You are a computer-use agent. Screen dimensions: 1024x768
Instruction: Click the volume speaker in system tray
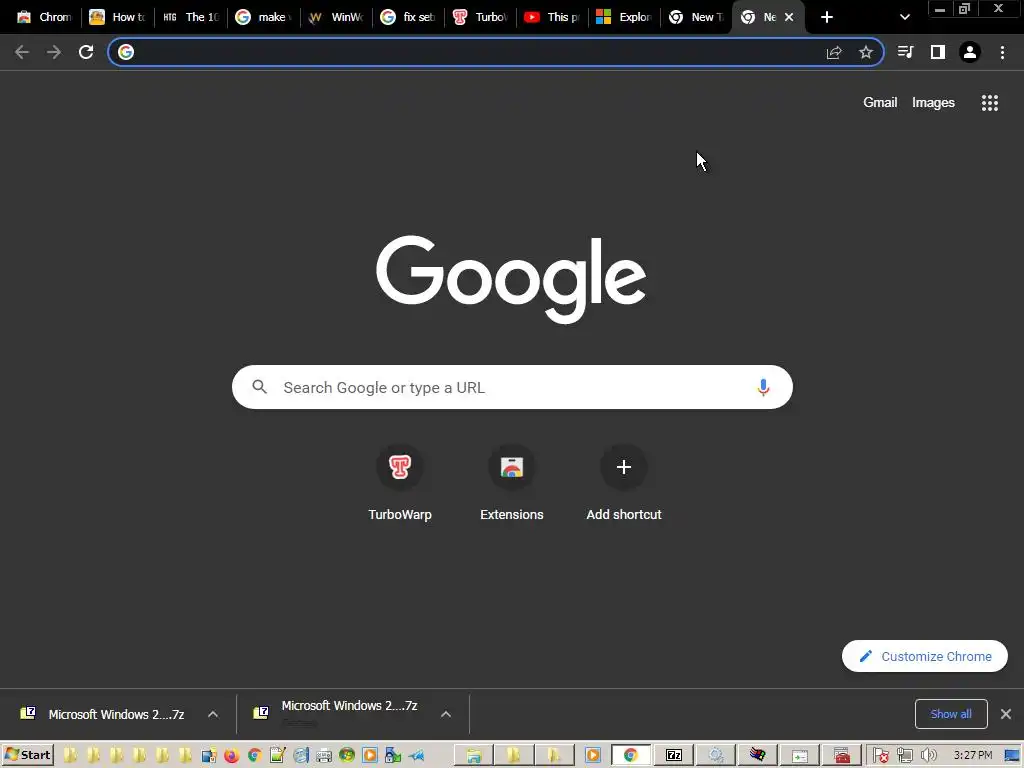coord(928,756)
